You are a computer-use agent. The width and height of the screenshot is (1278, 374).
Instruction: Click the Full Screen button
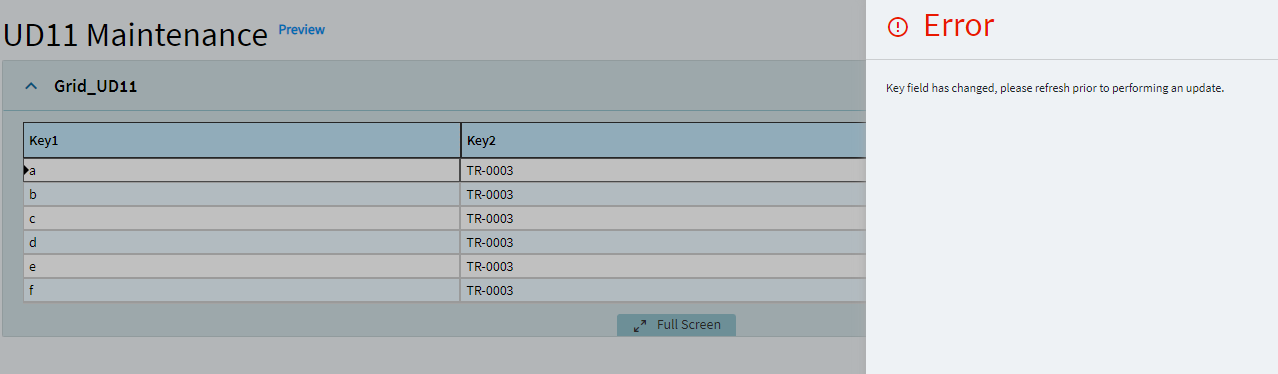point(676,325)
